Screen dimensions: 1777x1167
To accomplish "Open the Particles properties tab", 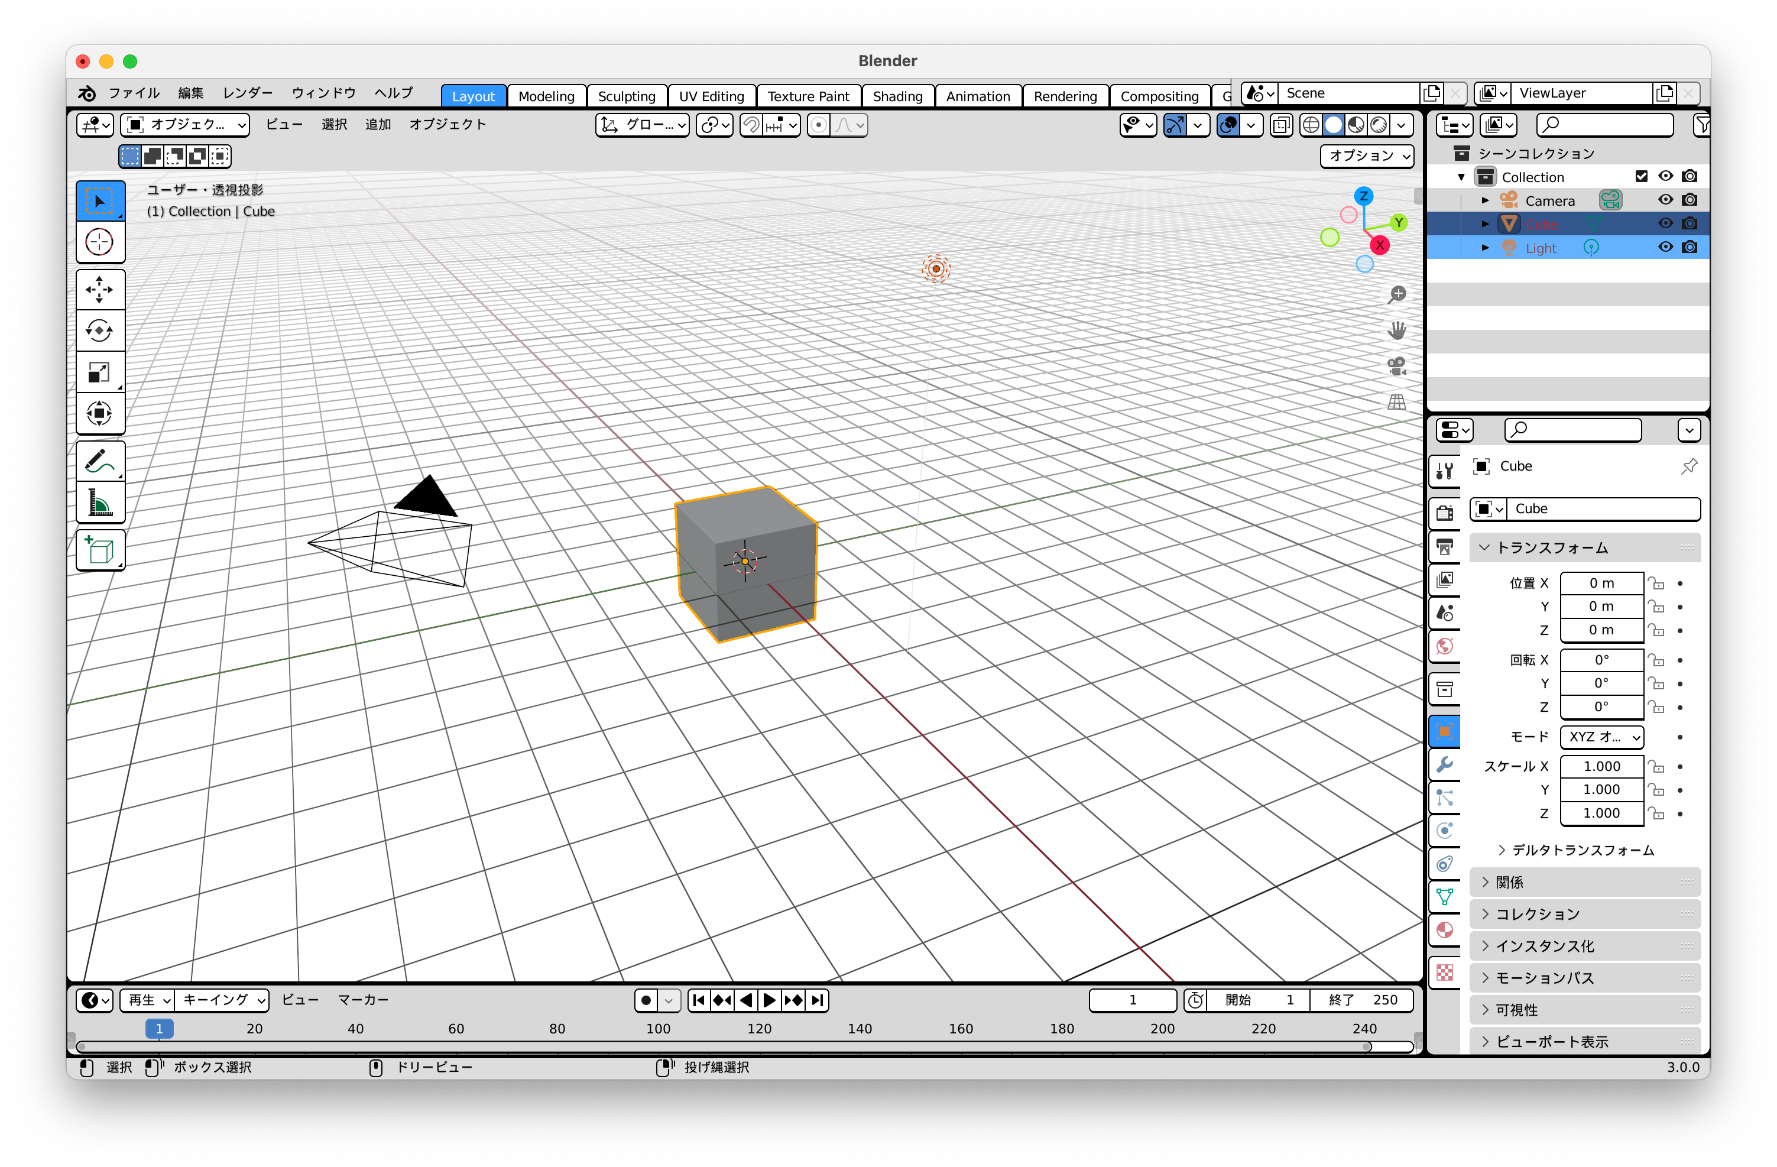I will pyautogui.click(x=1445, y=798).
